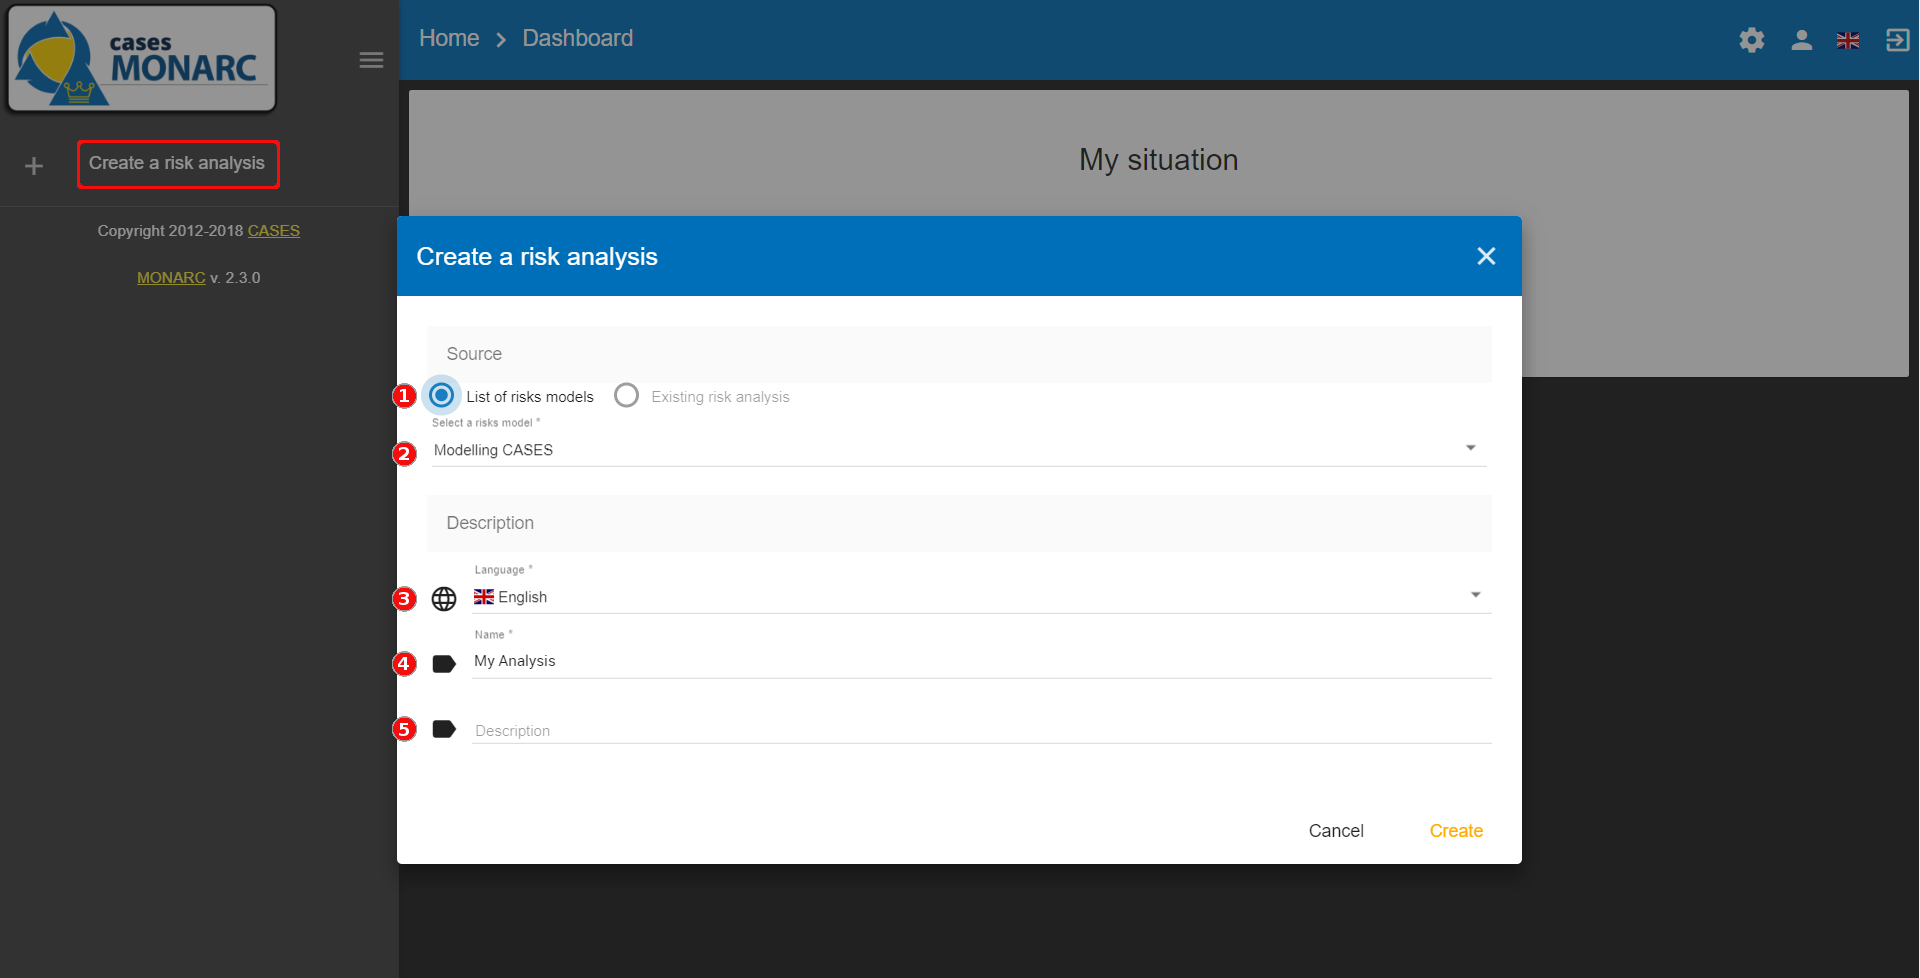The width and height of the screenshot is (1920, 978).
Task: Click the plus icon in sidebar
Action: pos(34,166)
